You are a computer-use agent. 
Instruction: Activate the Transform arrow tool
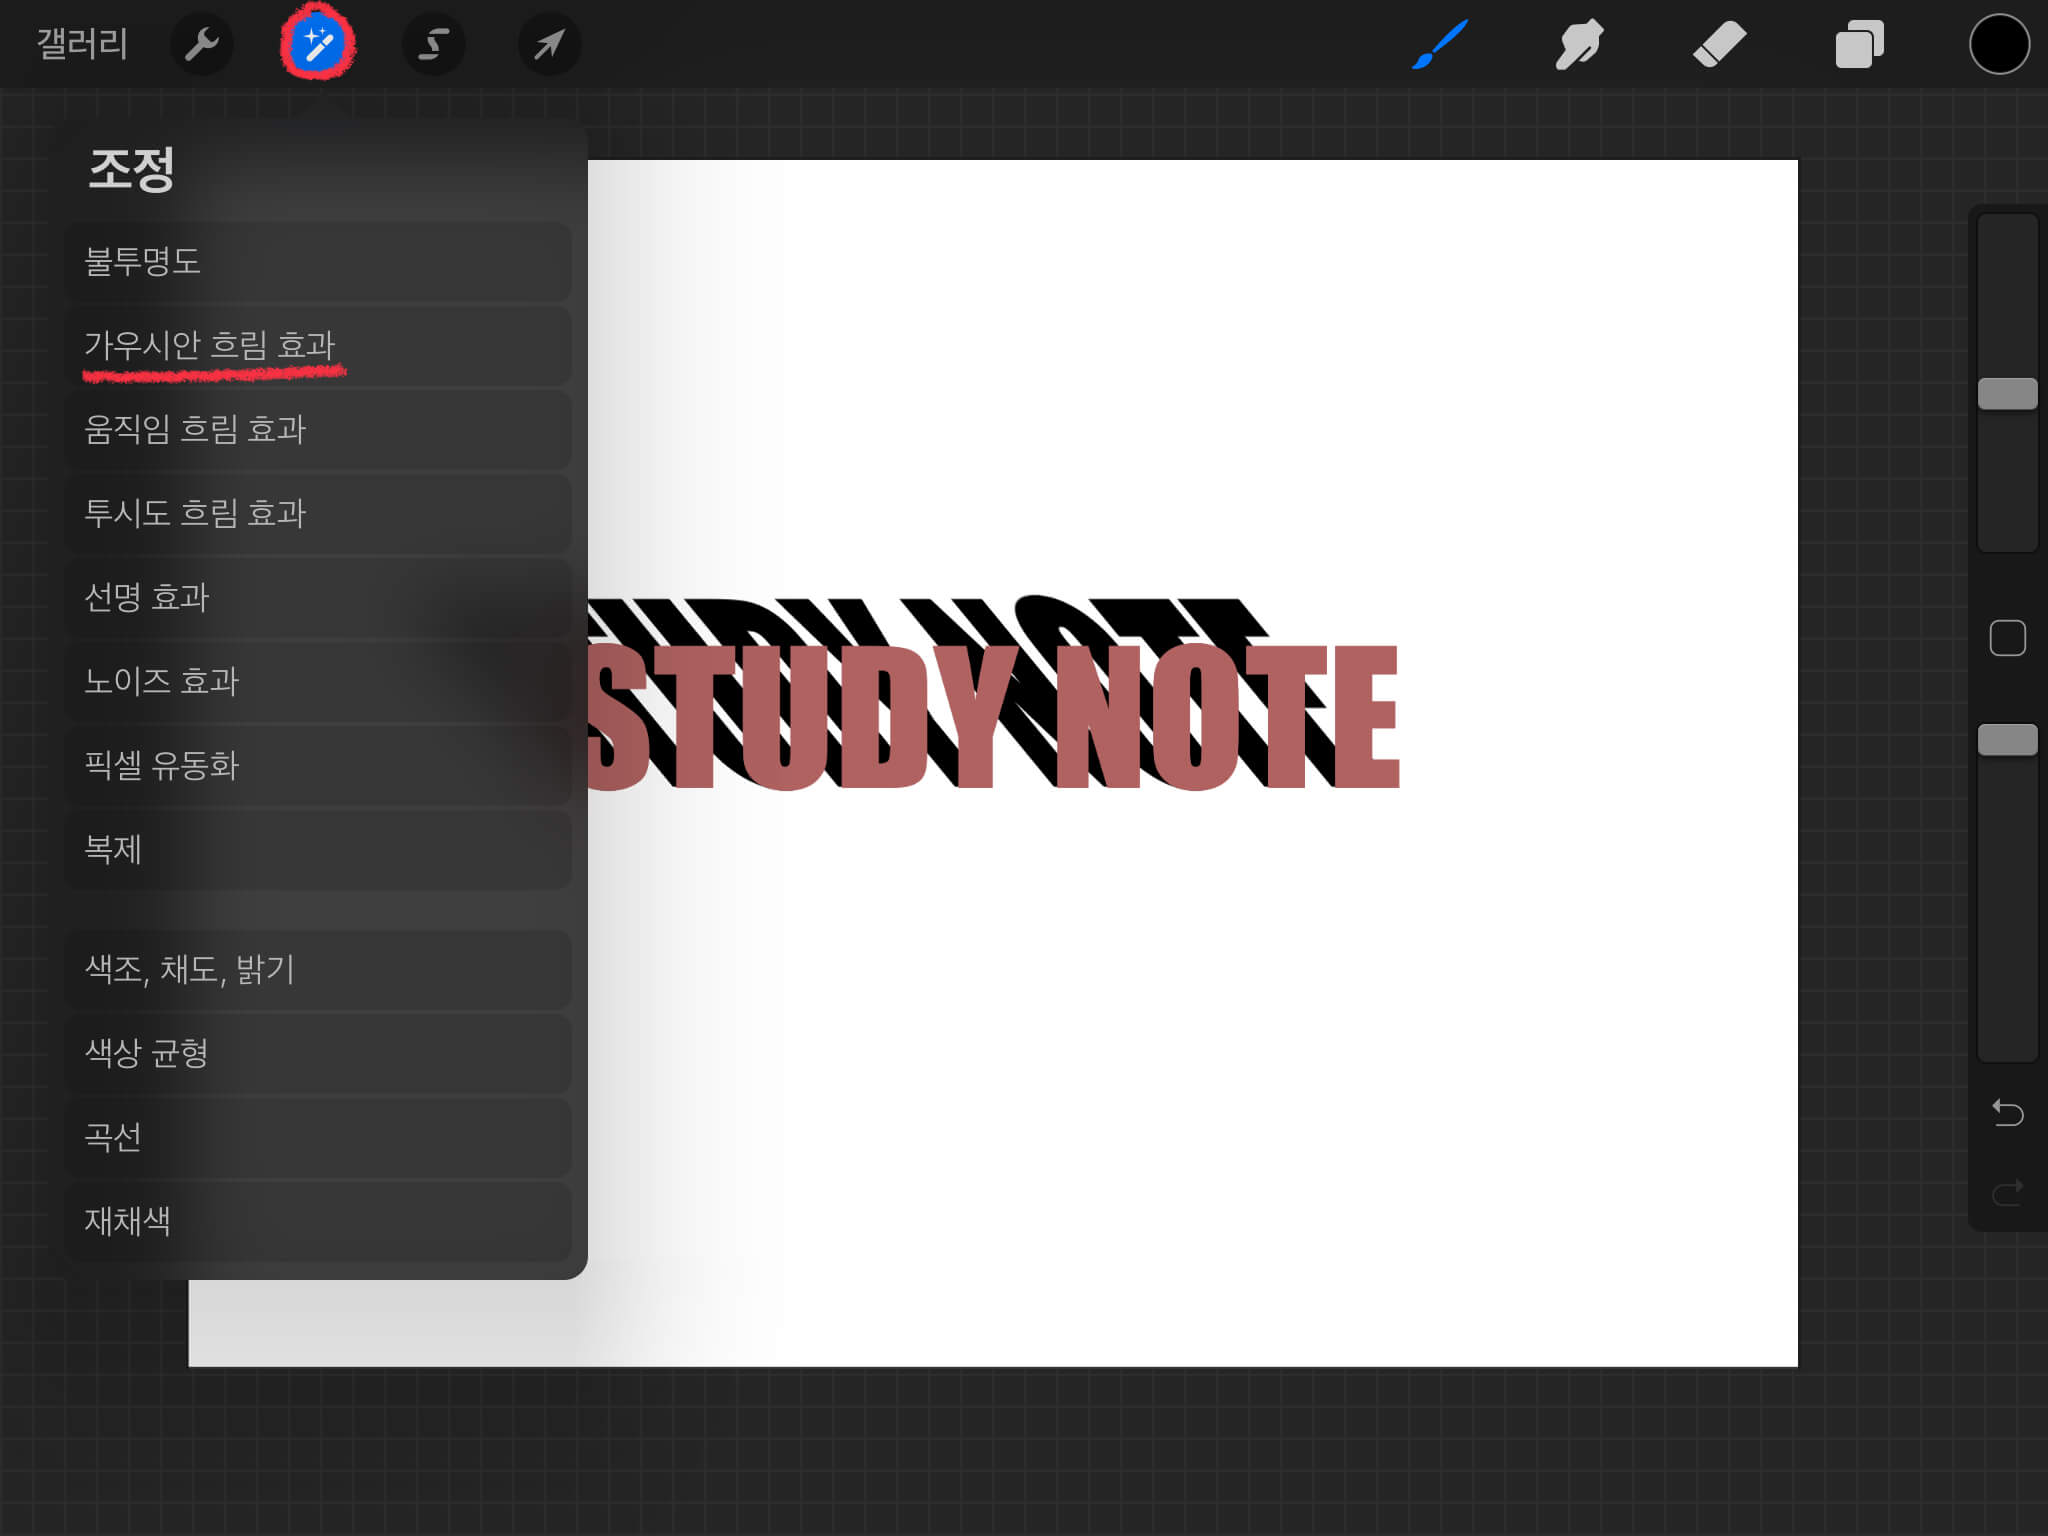click(549, 45)
